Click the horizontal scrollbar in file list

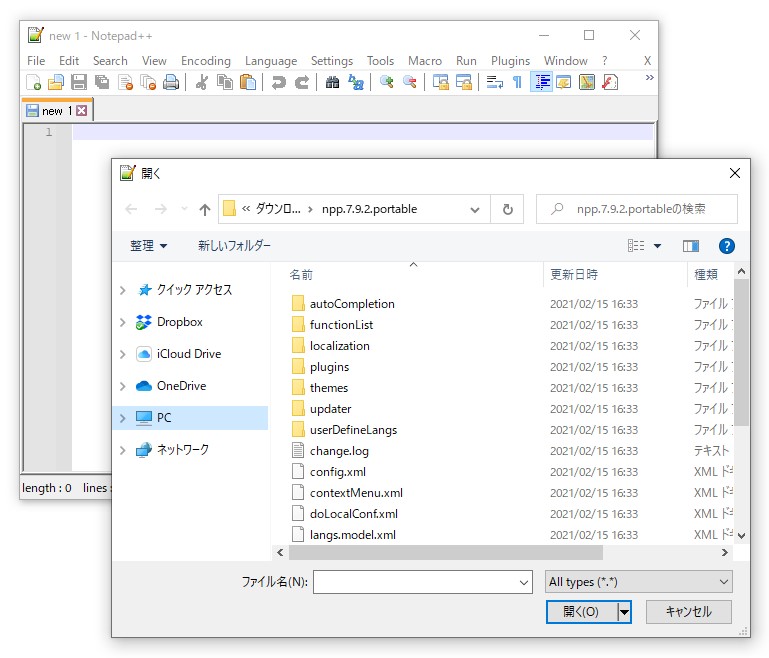445,553
